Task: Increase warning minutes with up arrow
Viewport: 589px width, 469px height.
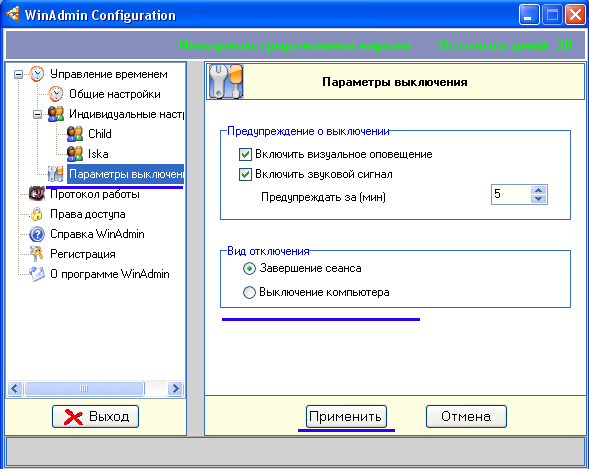Action: [539, 190]
